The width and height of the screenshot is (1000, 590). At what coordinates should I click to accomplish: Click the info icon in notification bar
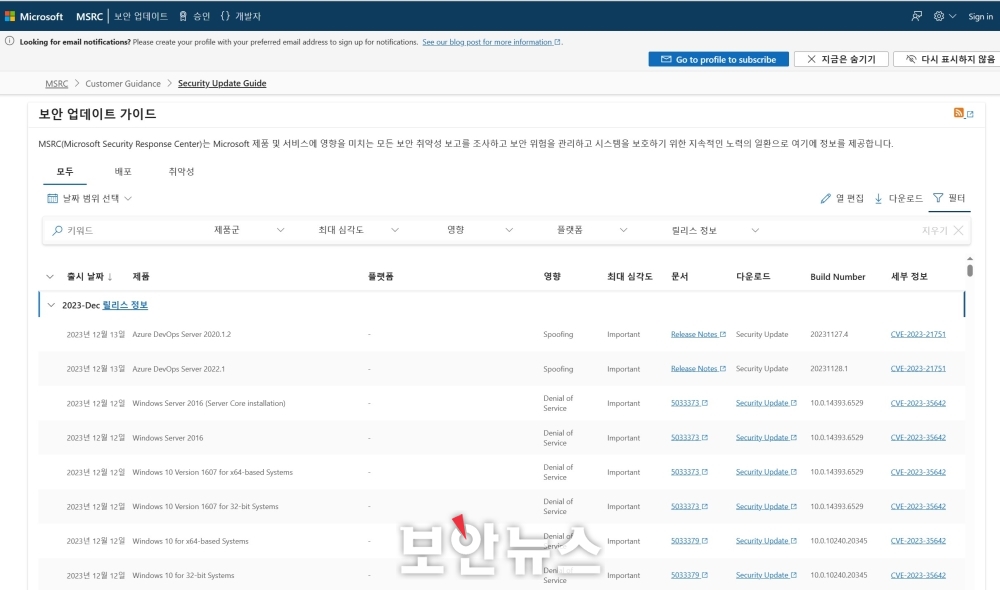[10, 41]
